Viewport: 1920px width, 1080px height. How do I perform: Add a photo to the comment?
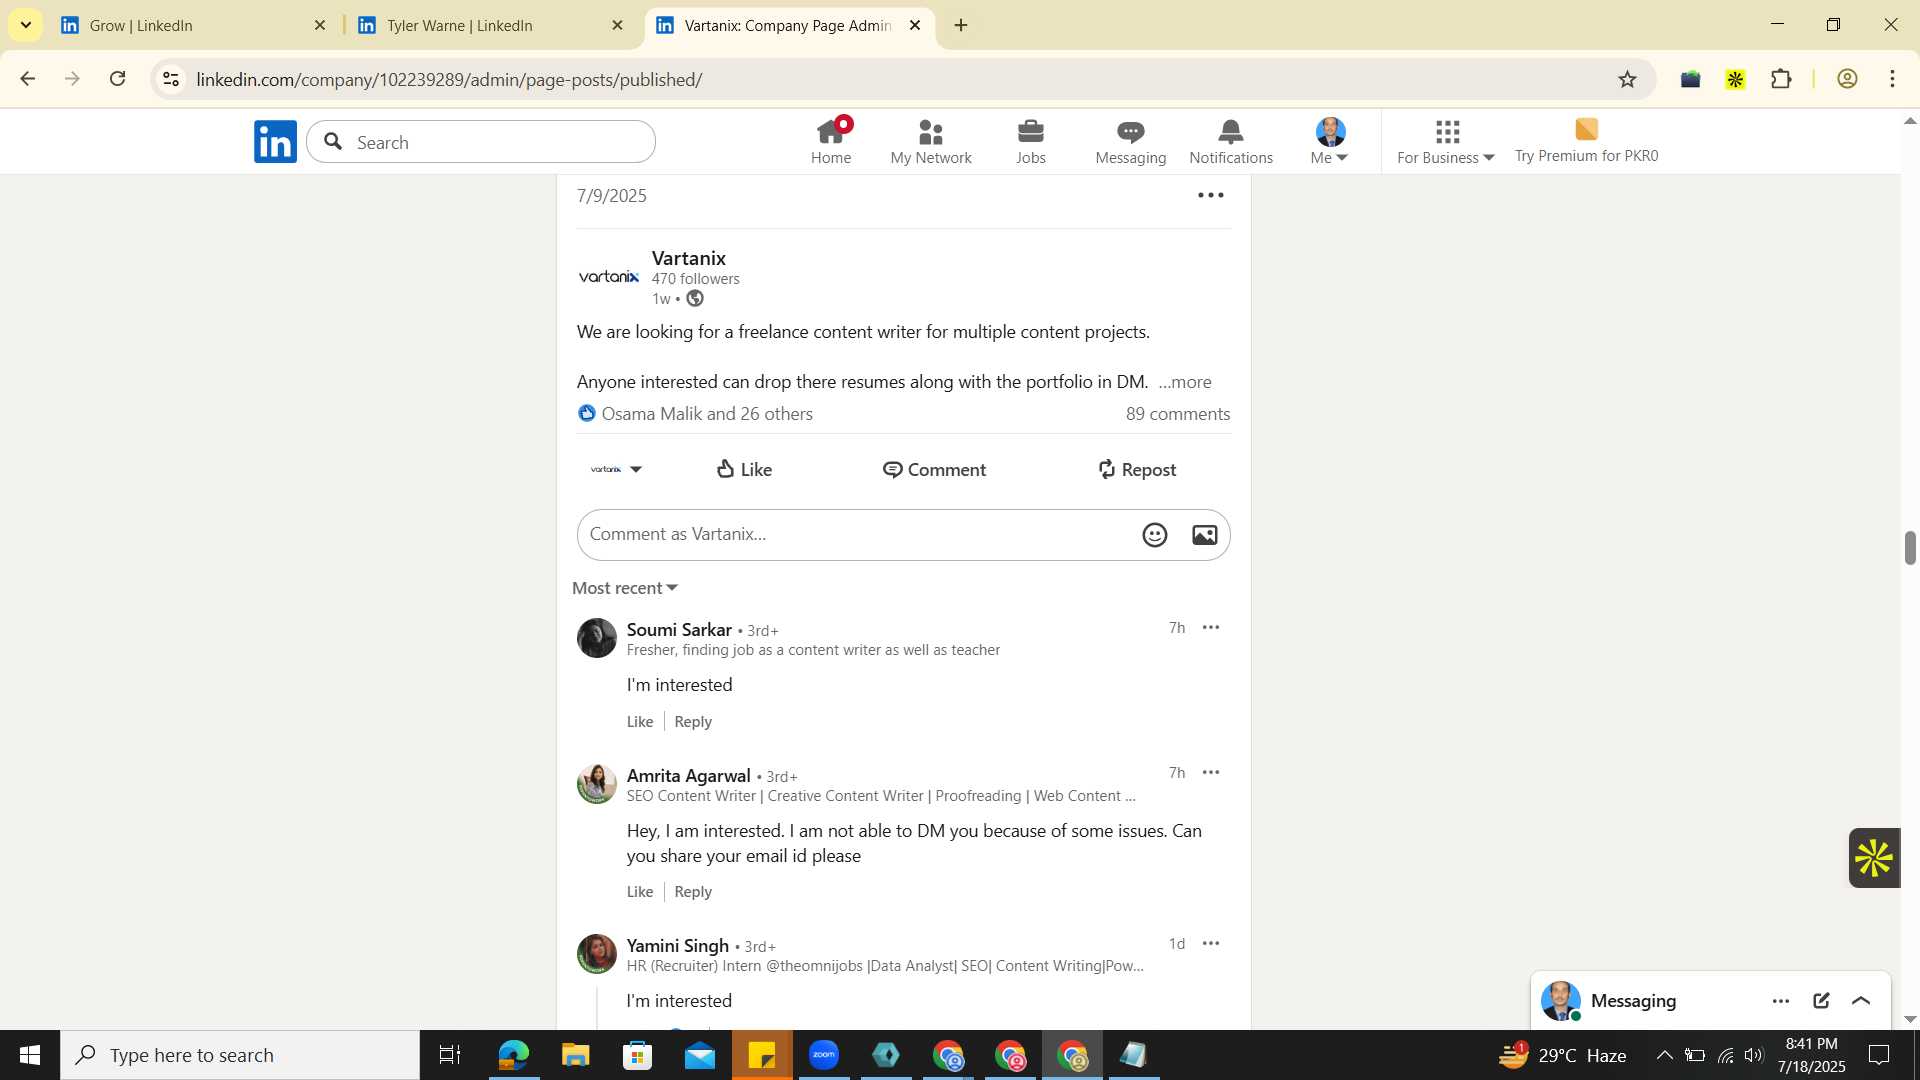point(1204,535)
